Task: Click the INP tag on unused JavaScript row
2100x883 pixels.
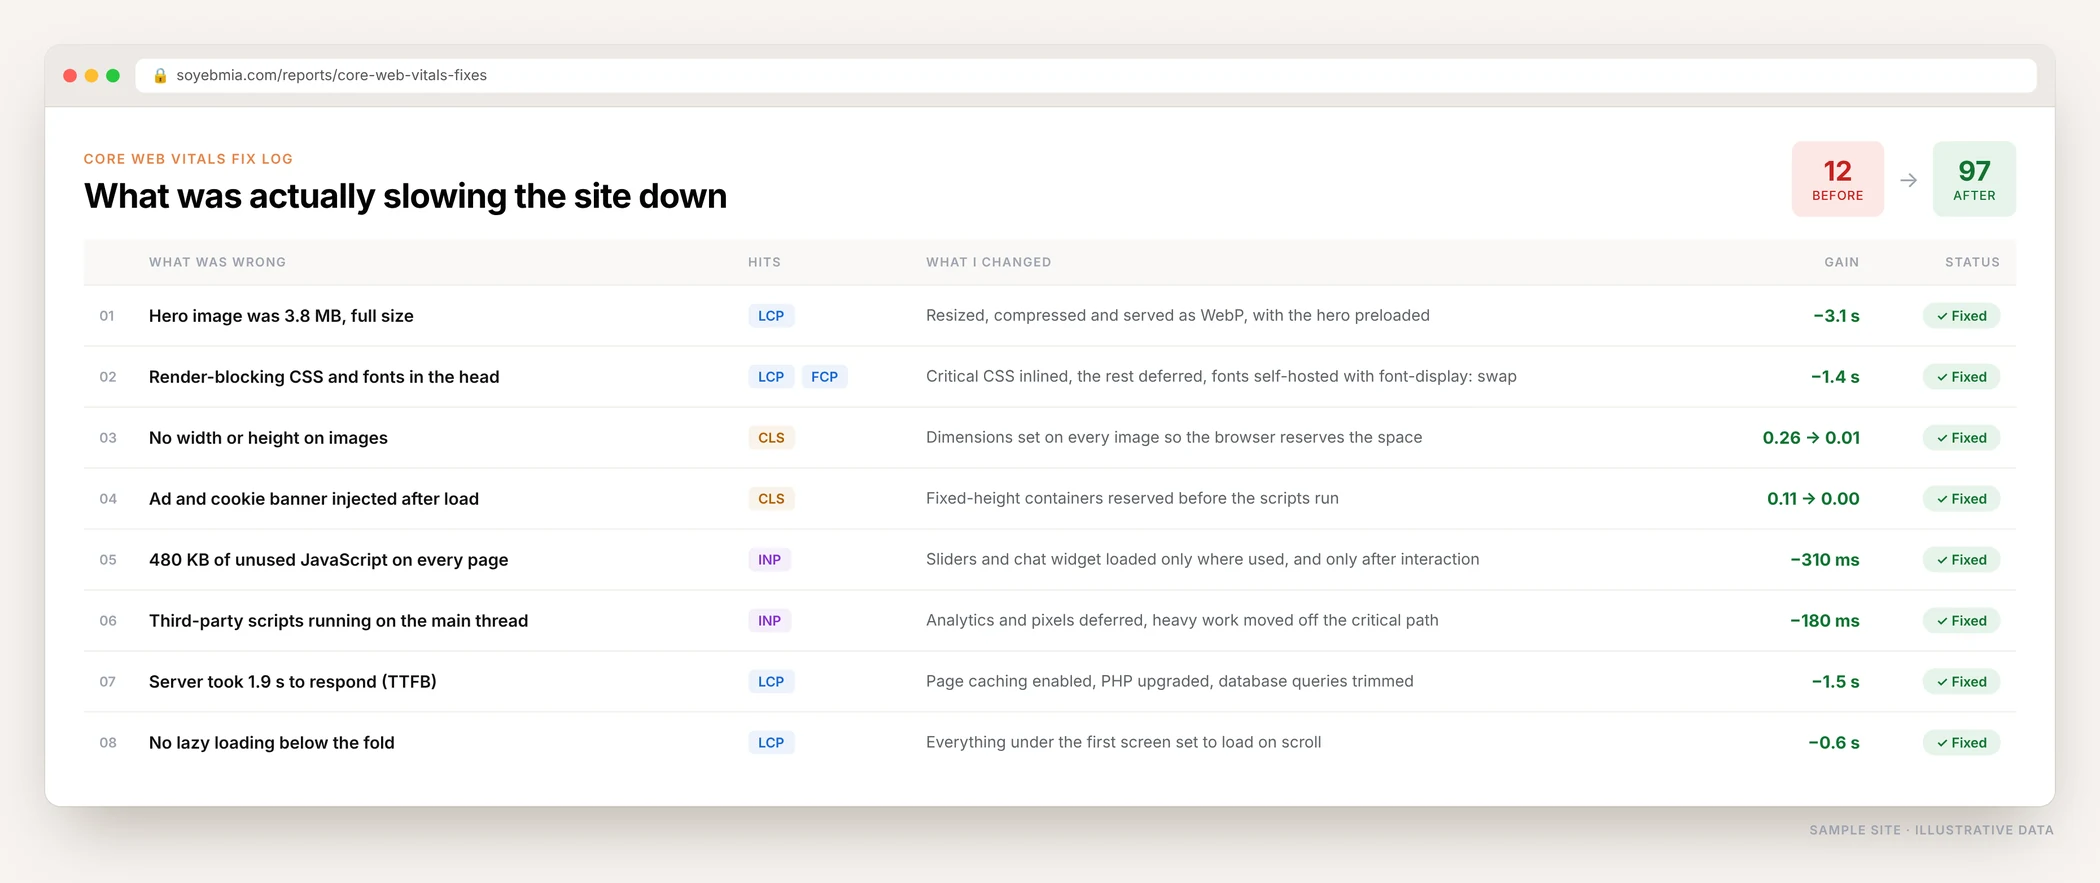Action: (770, 560)
